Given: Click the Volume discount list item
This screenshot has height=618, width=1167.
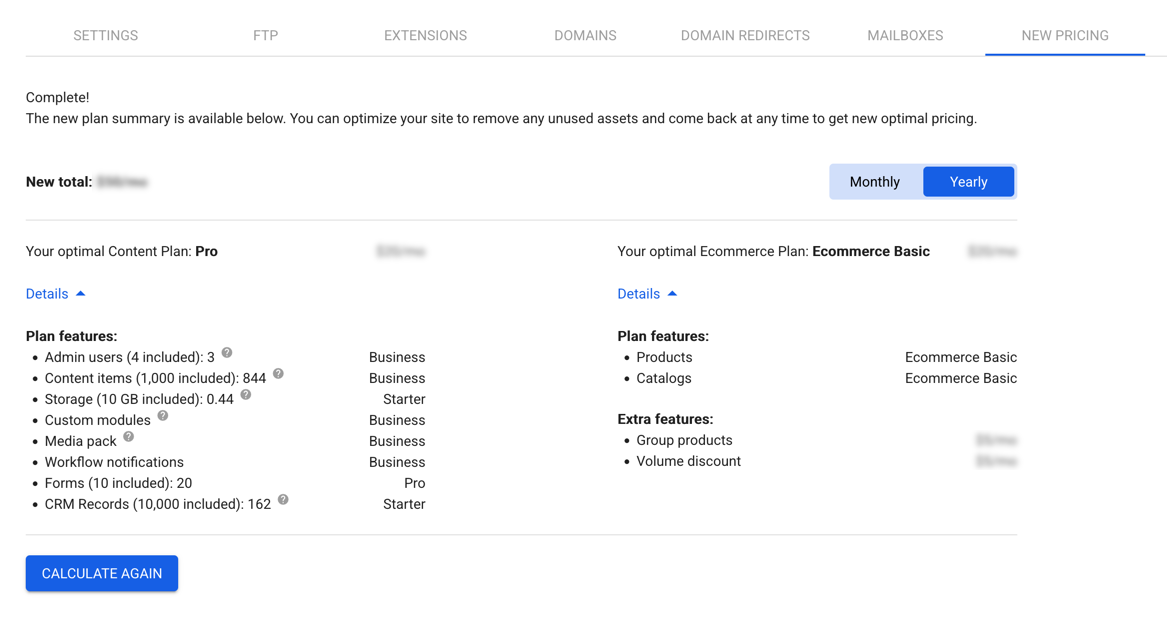Looking at the screenshot, I should click(x=688, y=461).
